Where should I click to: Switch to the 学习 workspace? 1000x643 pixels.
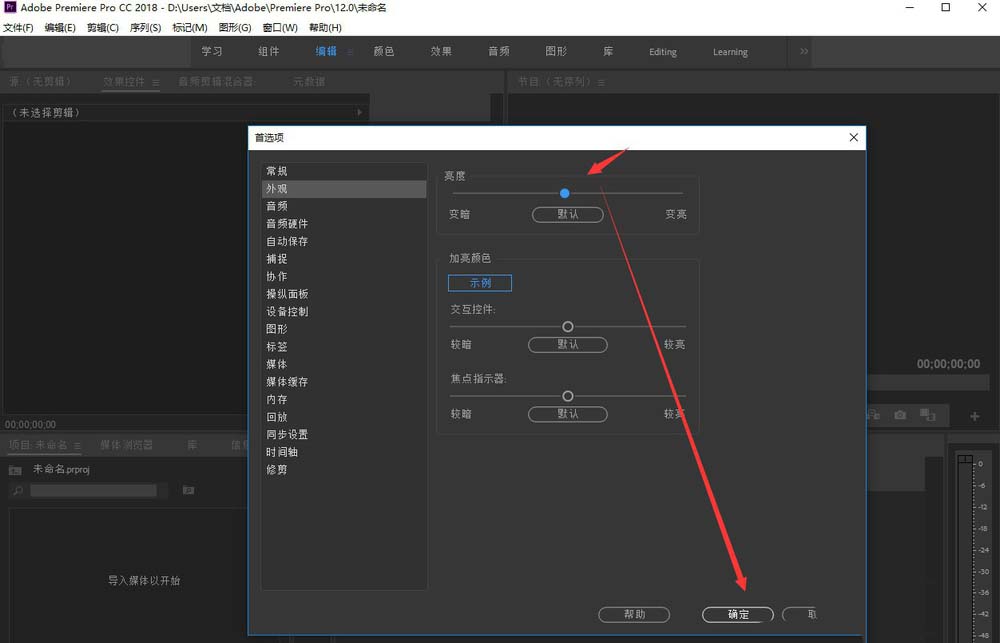tap(212, 52)
